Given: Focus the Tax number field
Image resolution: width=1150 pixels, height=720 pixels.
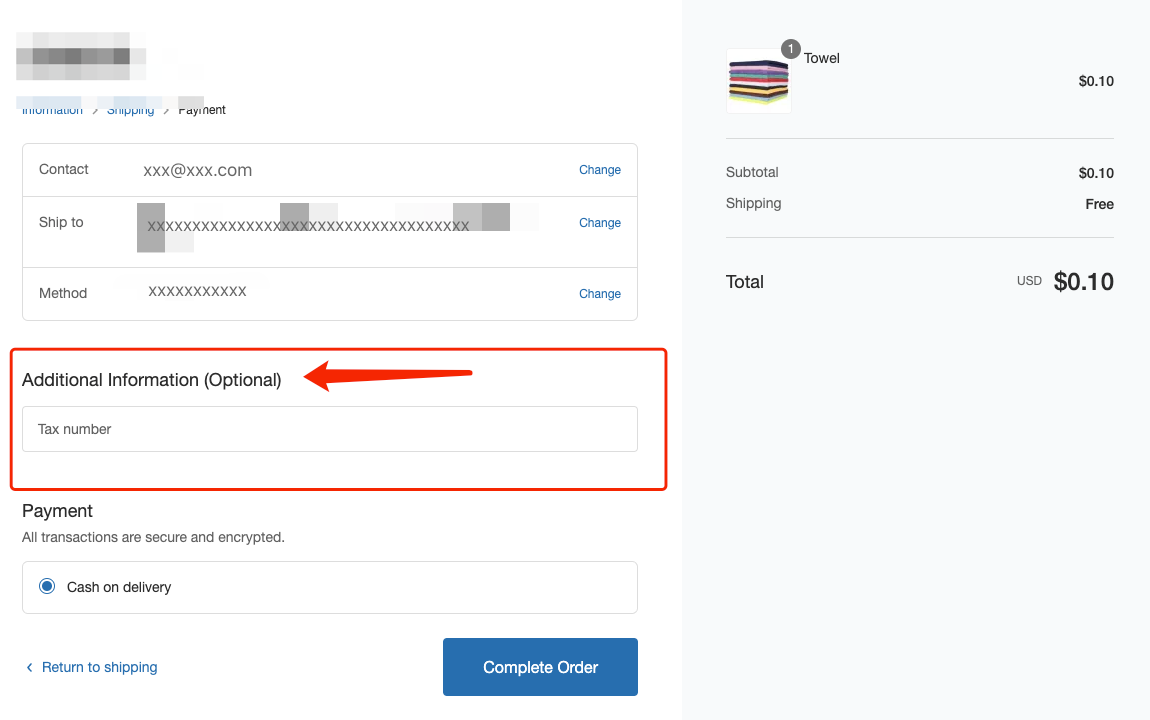Looking at the screenshot, I should coord(330,429).
